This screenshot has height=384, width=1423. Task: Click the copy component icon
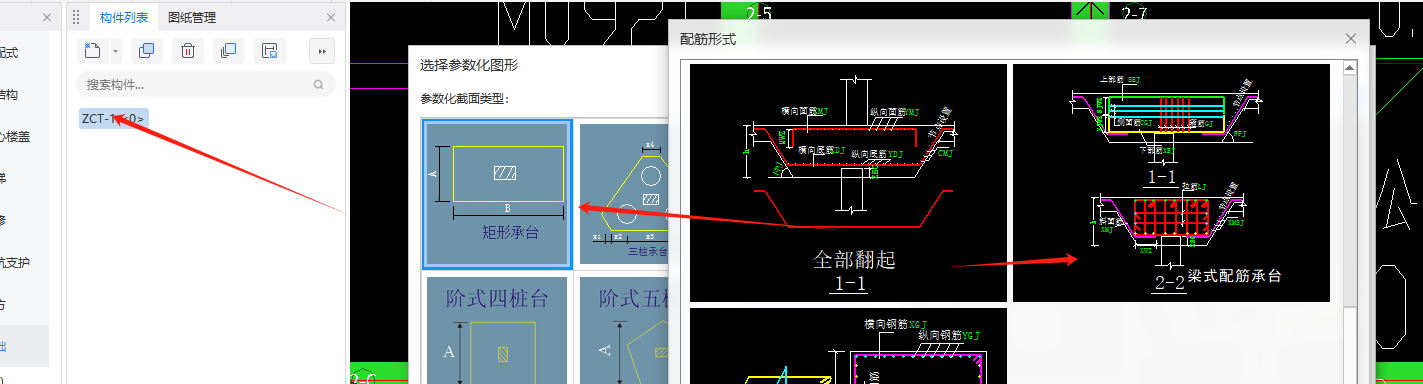click(x=146, y=51)
